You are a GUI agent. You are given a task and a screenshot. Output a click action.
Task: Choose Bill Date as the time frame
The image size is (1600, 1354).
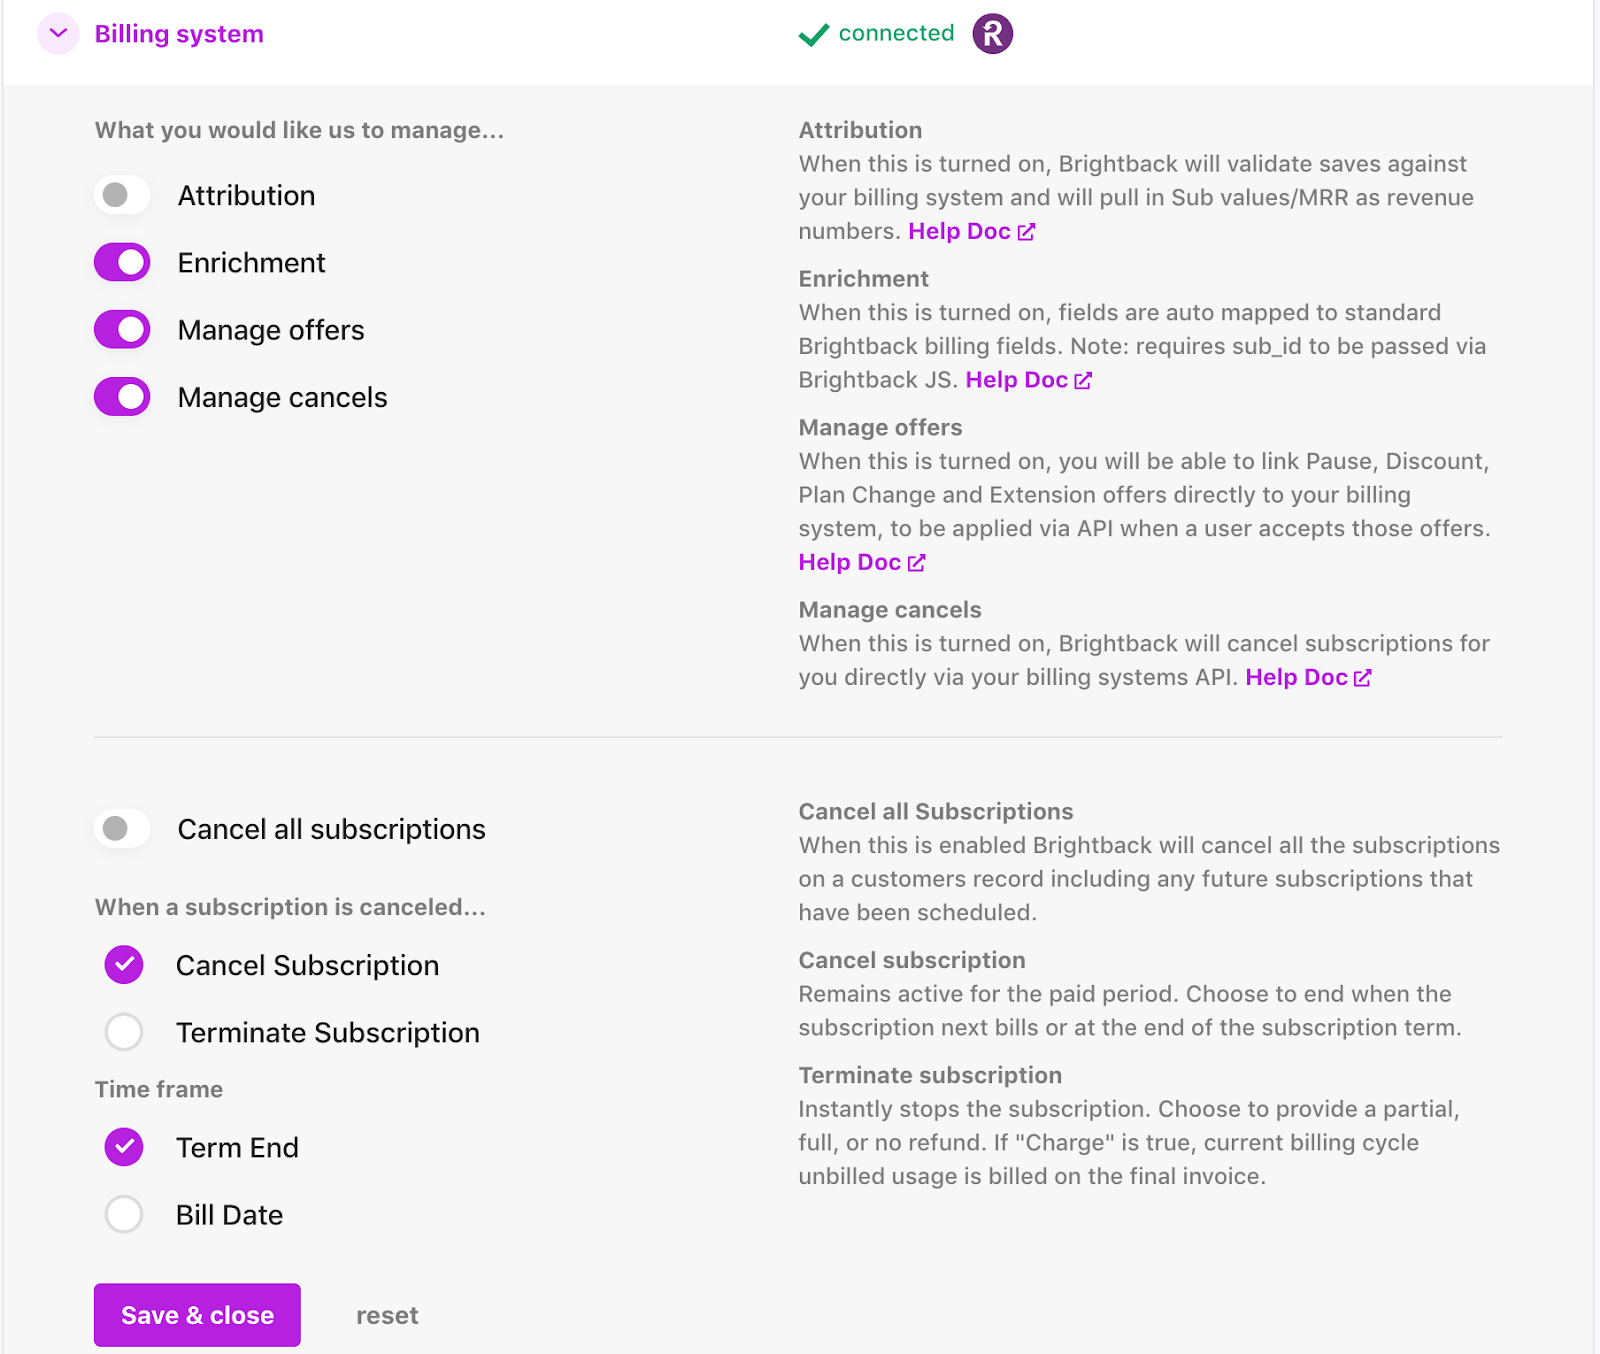coord(122,1215)
